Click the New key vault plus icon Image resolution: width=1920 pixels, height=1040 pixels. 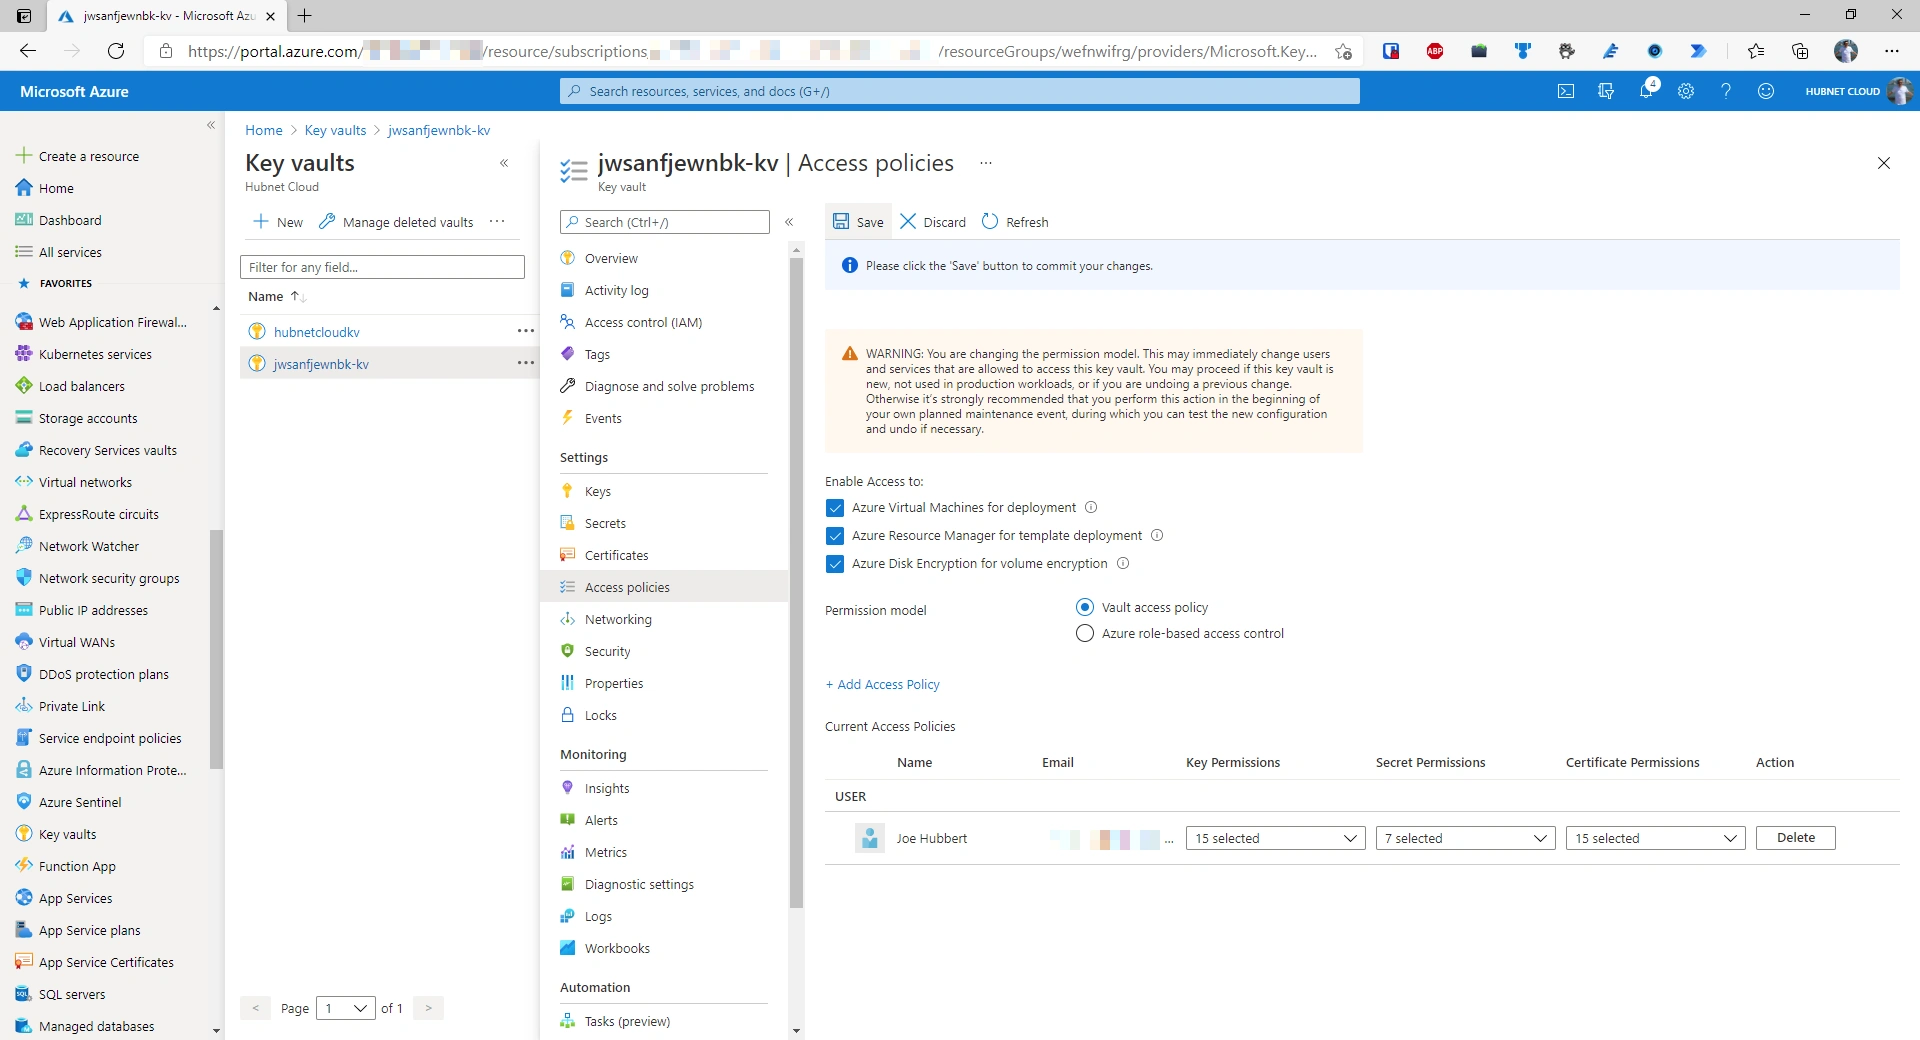click(261, 222)
